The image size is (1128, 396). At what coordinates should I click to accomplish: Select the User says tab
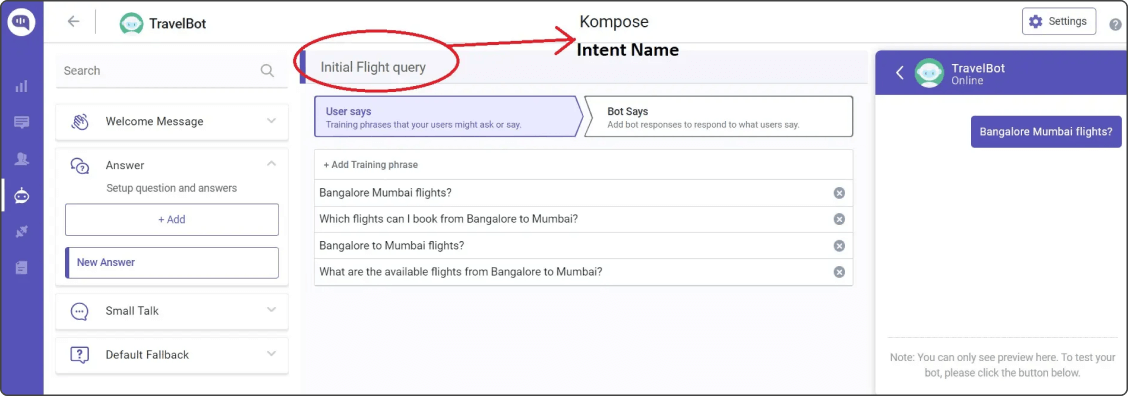(x=447, y=117)
